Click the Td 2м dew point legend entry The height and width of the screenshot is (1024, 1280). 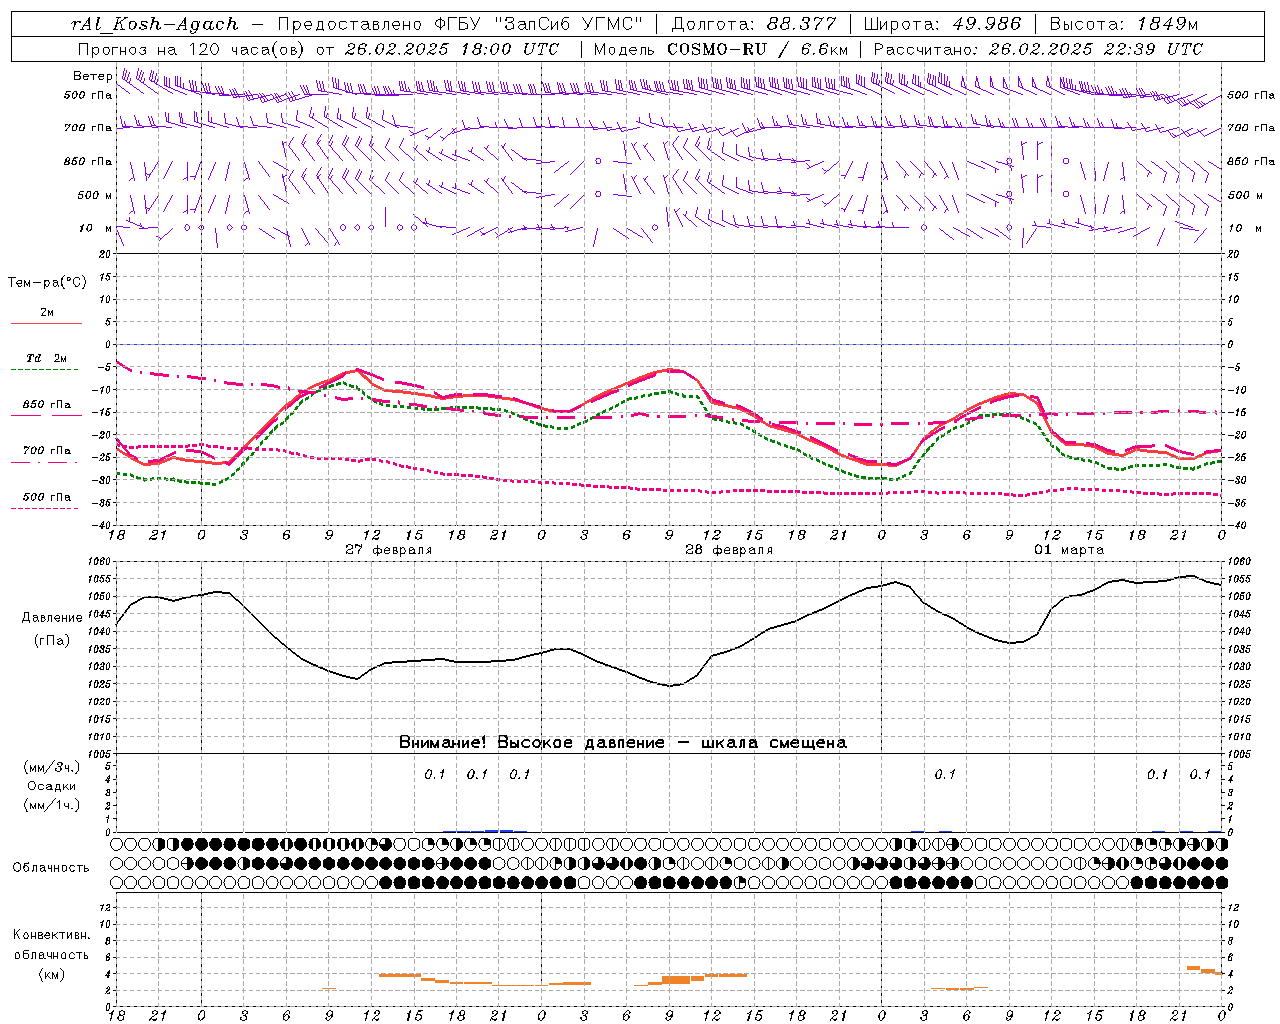tap(46, 359)
